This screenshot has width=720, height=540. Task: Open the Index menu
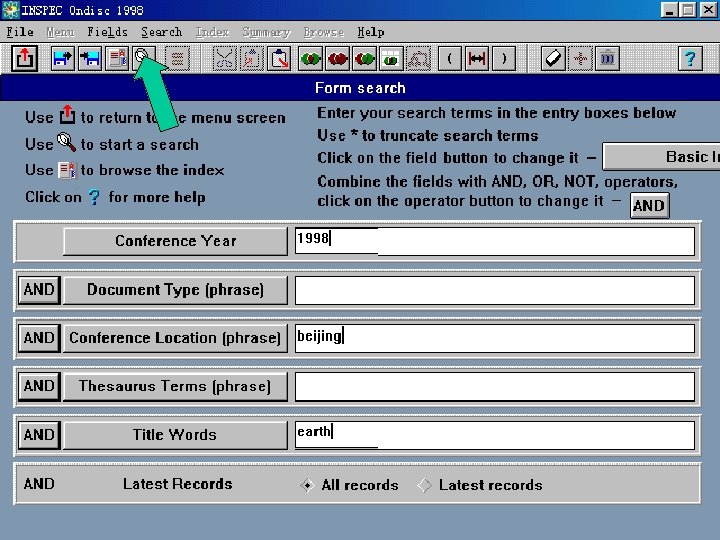(x=212, y=32)
